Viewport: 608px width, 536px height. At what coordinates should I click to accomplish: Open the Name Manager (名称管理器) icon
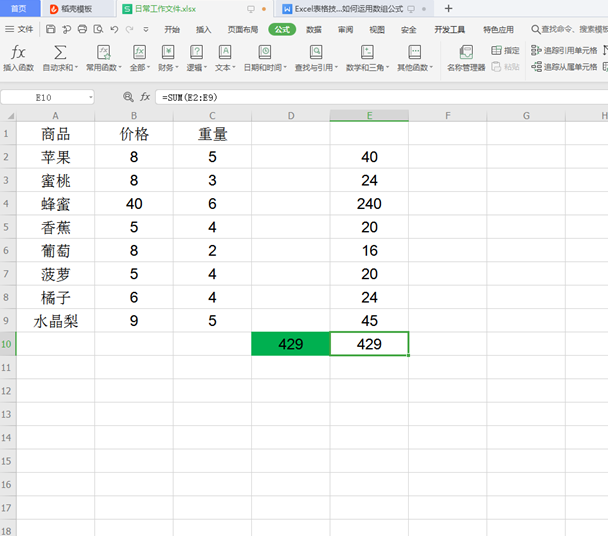[x=466, y=52]
